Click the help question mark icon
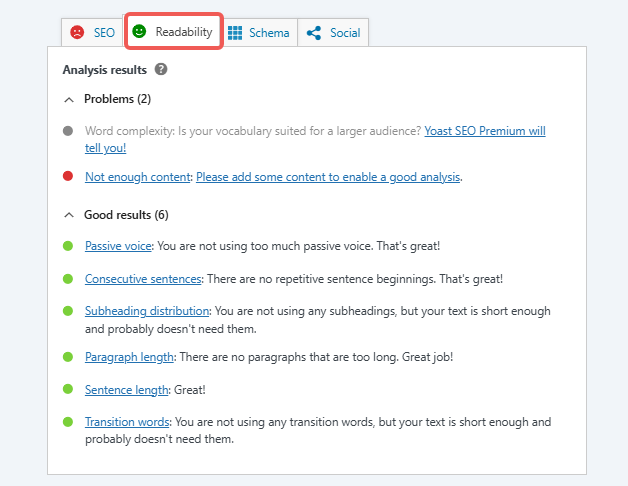 click(x=161, y=70)
